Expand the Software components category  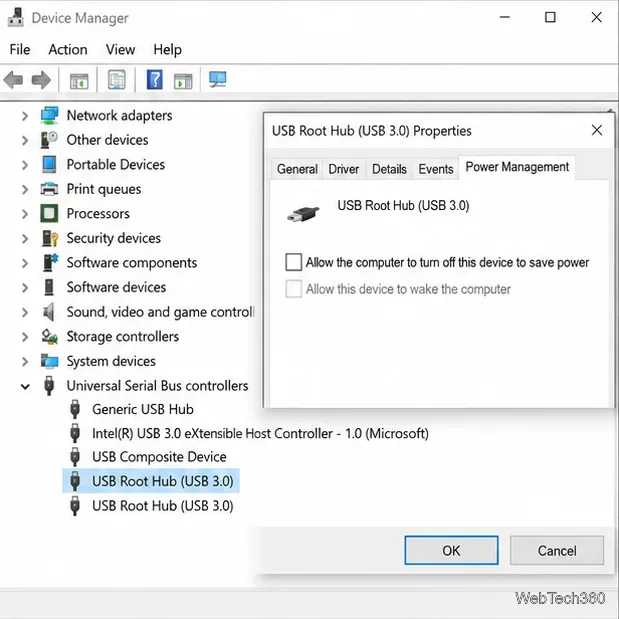(24, 263)
